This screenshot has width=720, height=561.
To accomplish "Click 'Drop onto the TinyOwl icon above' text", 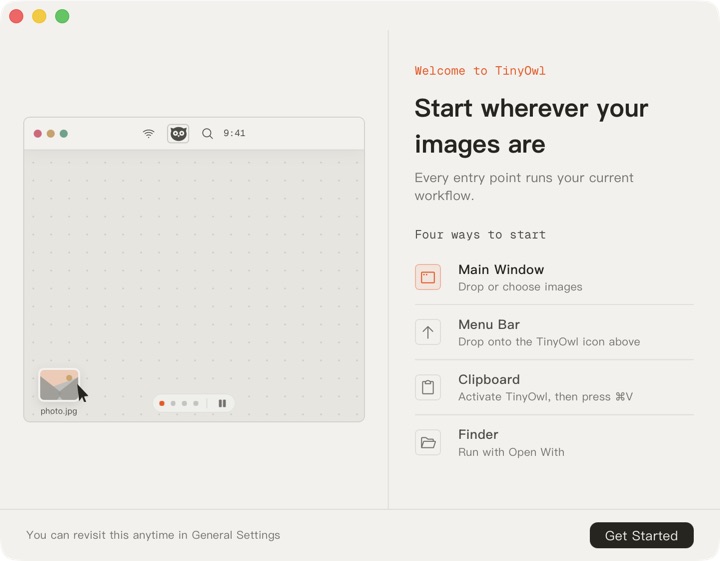I will (549, 342).
